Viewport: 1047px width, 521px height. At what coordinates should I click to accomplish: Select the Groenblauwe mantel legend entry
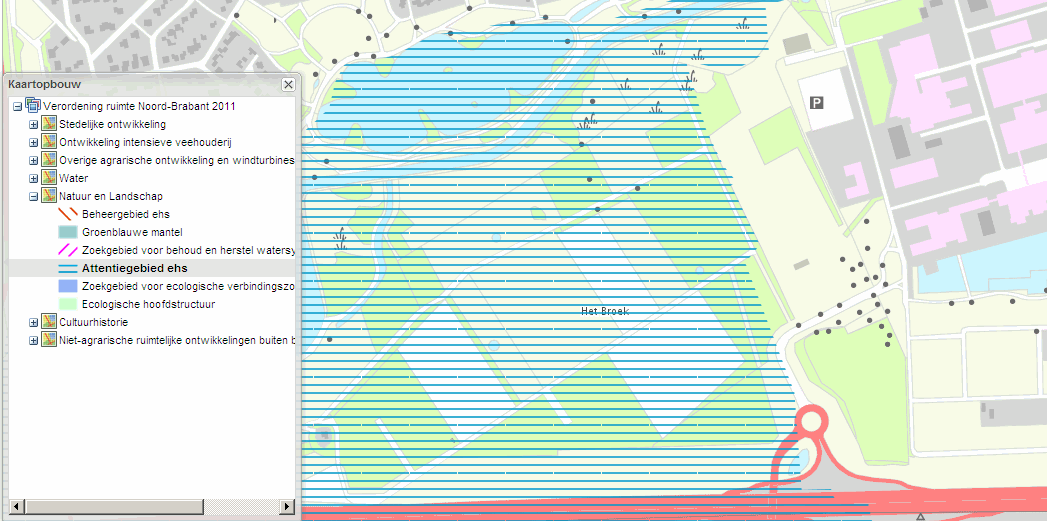pyautogui.click(x=132, y=232)
